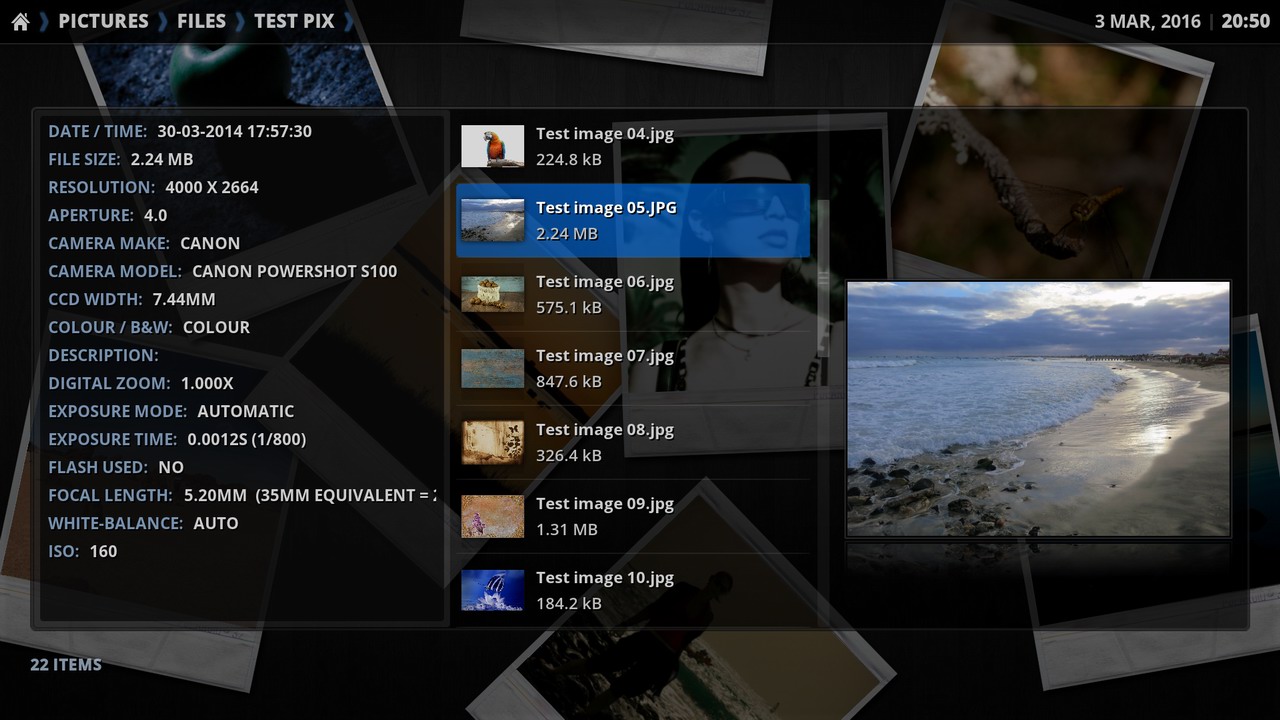Pick the sepia thumbnail of Test image 08
1280x720 pixels.
pos(492,442)
